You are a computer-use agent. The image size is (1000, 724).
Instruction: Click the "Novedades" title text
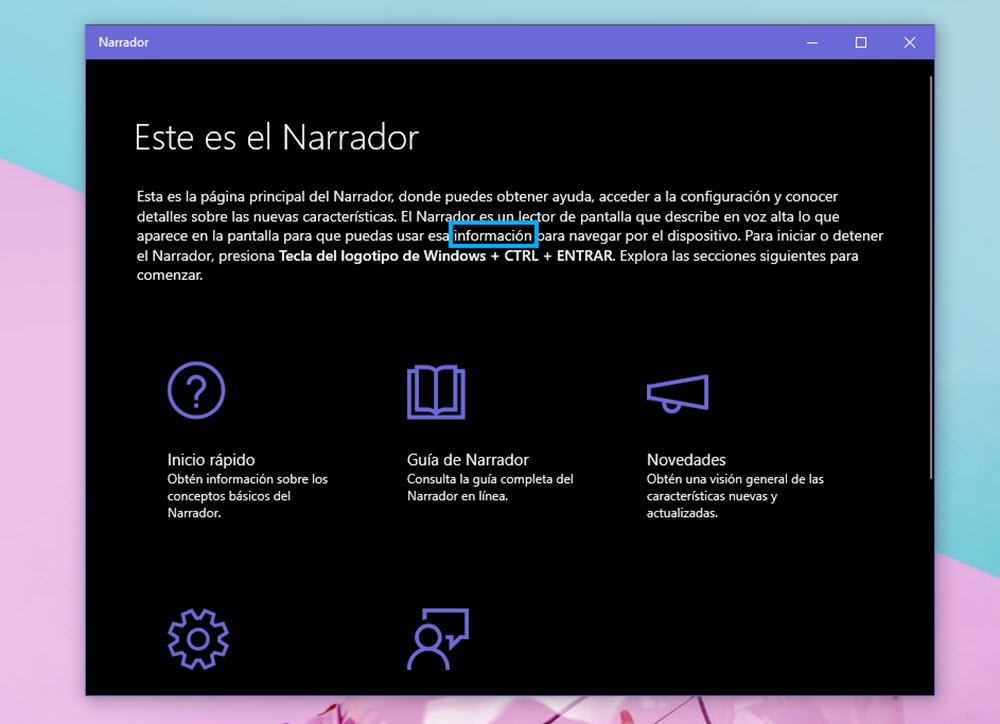[x=686, y=460]
